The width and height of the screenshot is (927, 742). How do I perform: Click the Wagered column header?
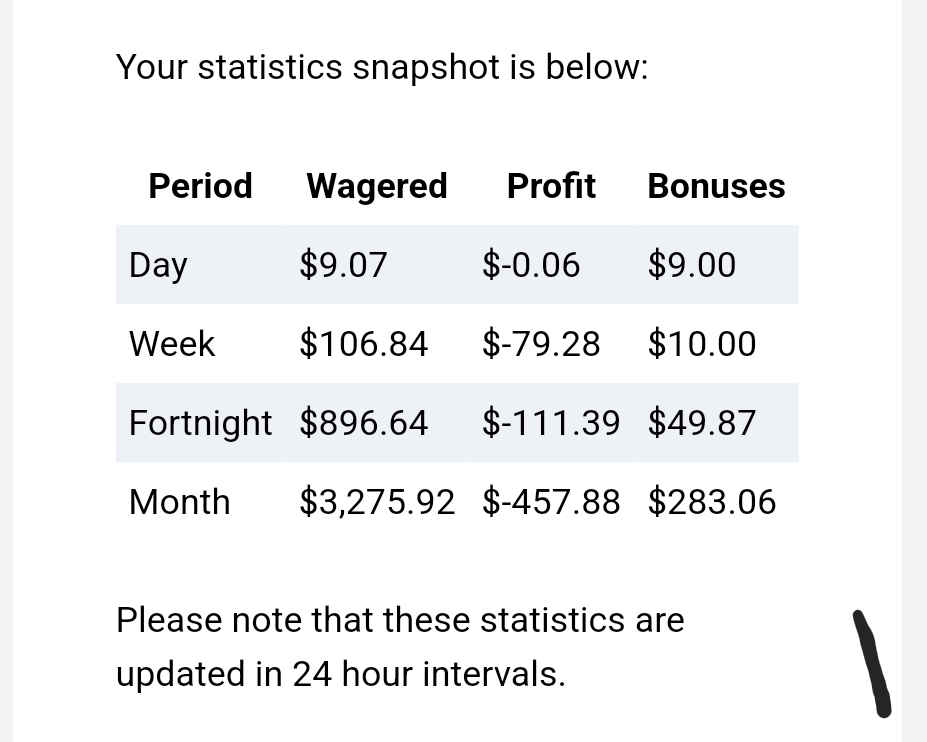377,187
